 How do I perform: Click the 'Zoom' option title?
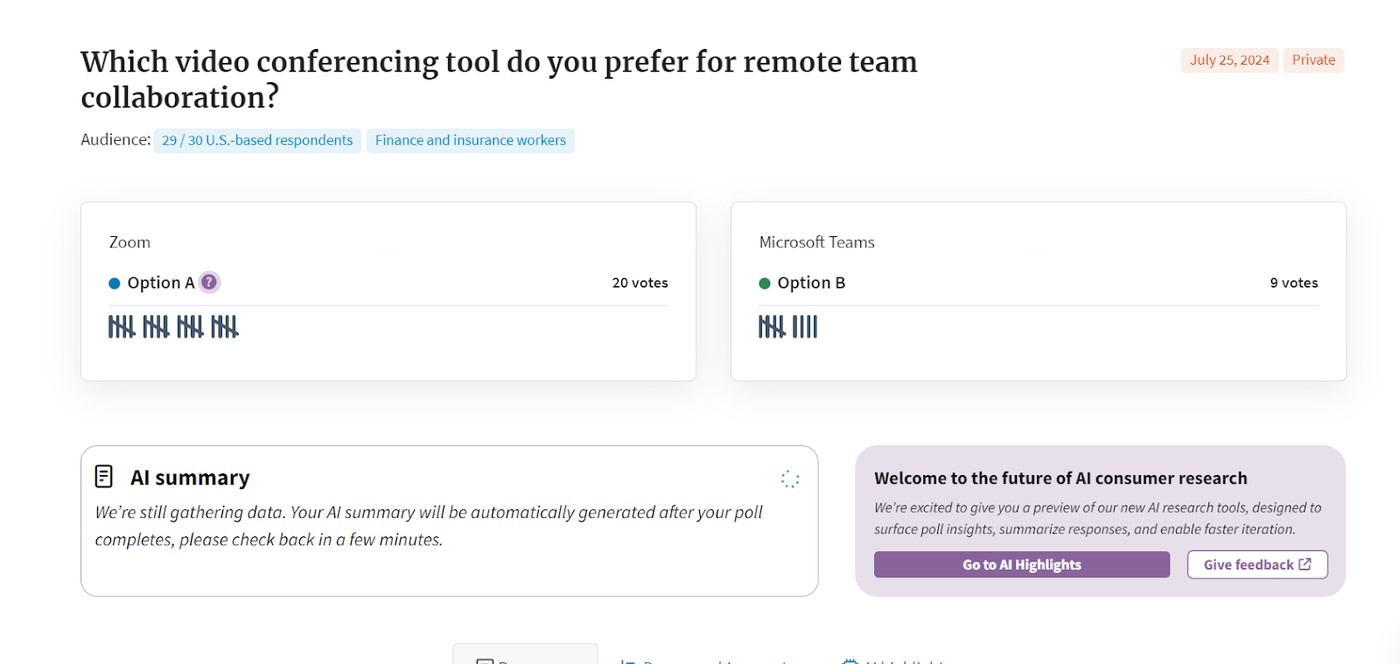pos(130,242)
